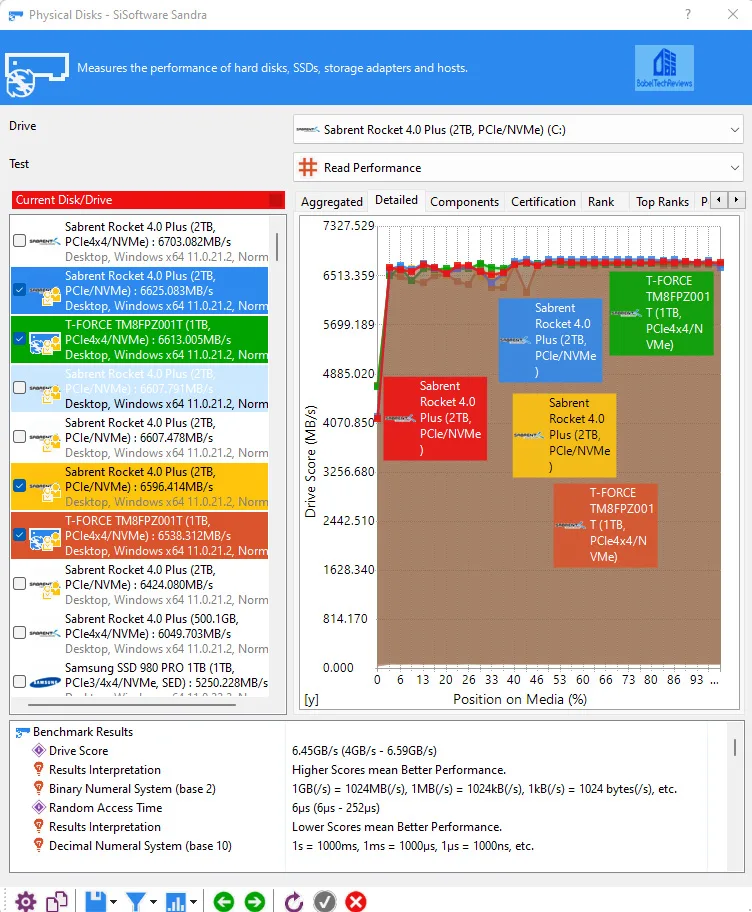
Task: Click the gray checkmark OK icon
Action: point(325,902)
